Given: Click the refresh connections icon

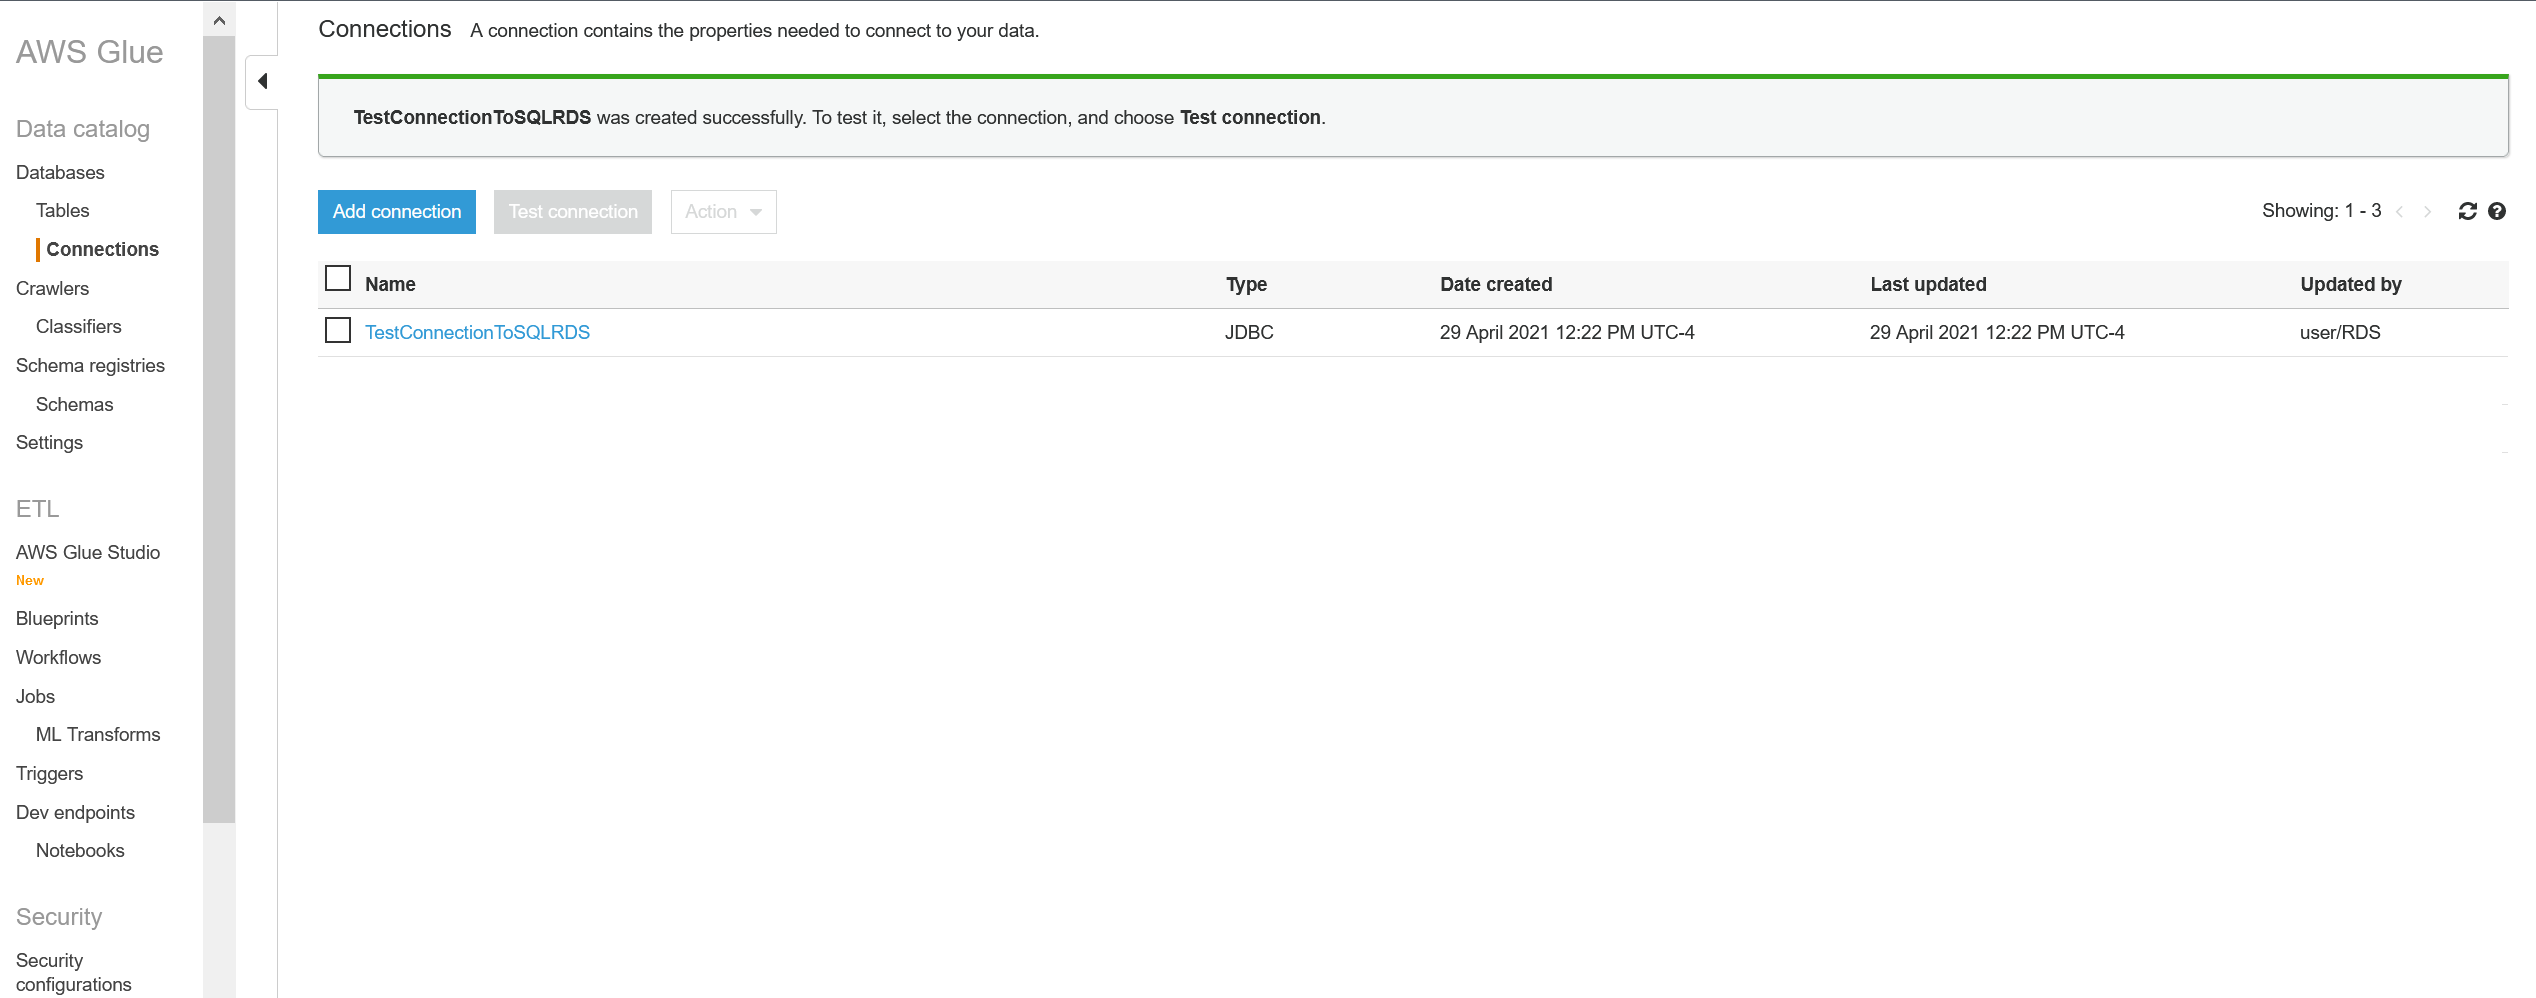Looking at the screenshot, I should pos(2467,211).
